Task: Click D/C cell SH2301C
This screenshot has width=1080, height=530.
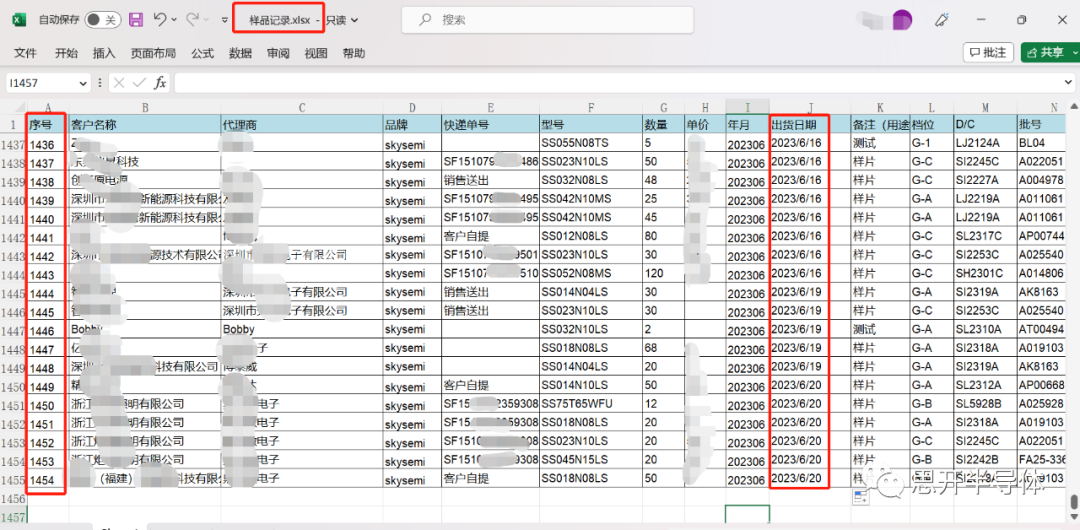Action: click(985, 274)
